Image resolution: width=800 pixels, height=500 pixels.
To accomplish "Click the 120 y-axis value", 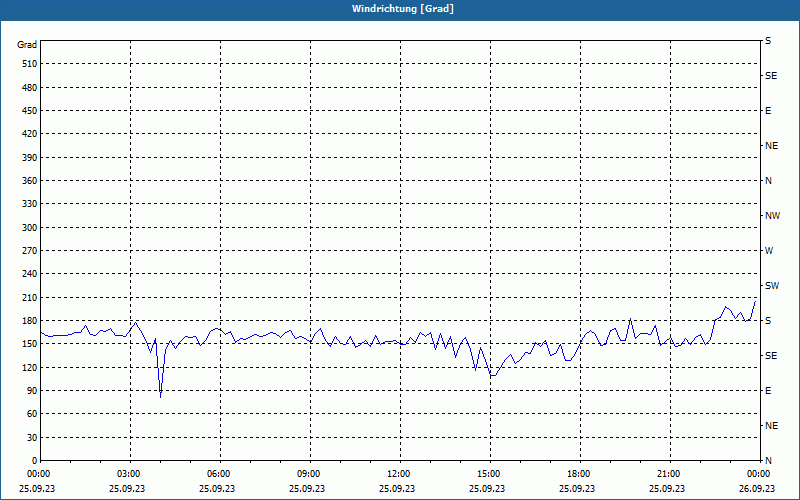I will pos(30,367).
